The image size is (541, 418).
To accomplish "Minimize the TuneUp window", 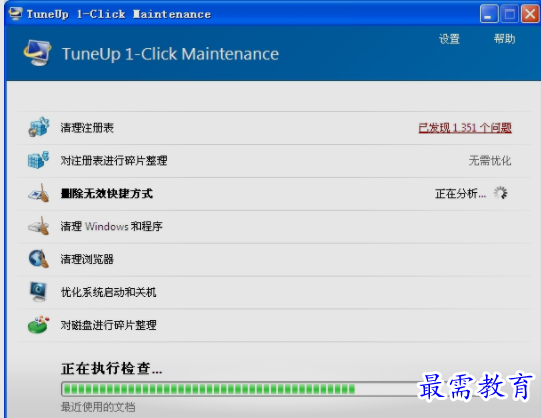I will 489,14.
